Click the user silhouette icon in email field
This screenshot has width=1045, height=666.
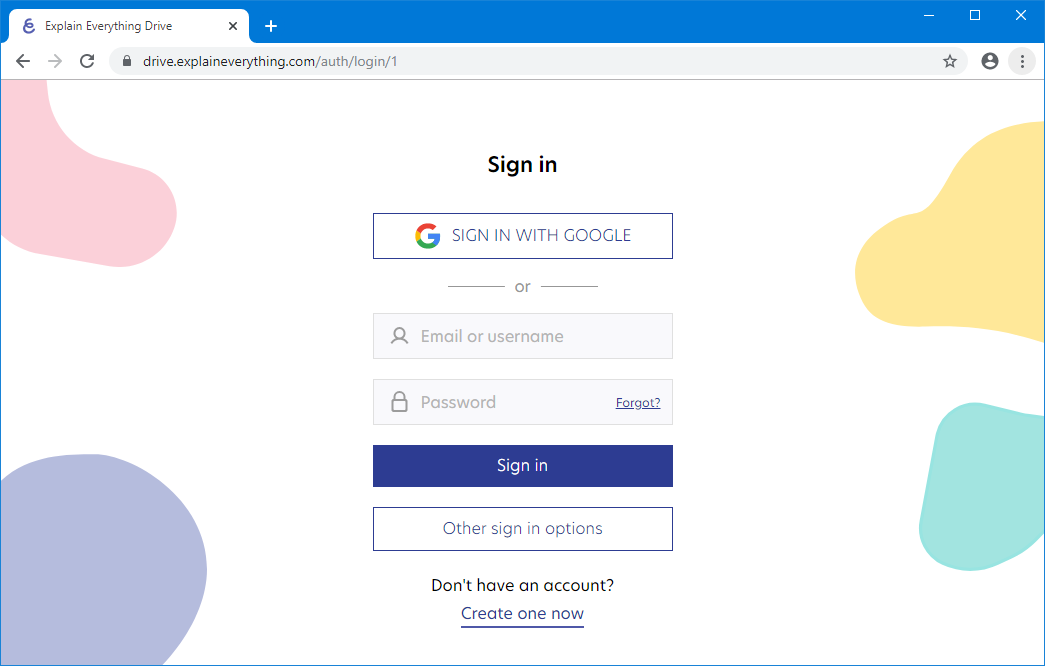[x=399, y=336]
